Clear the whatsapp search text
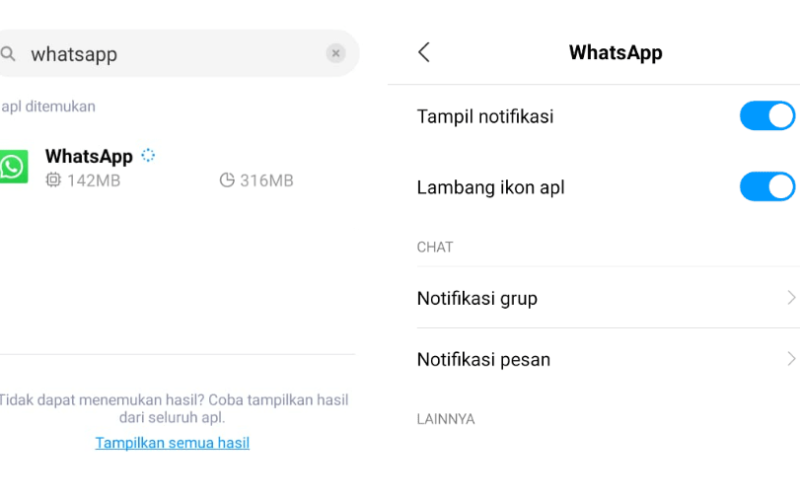The width and height of the screenshot is (800, 500). (x=336, y=53)
